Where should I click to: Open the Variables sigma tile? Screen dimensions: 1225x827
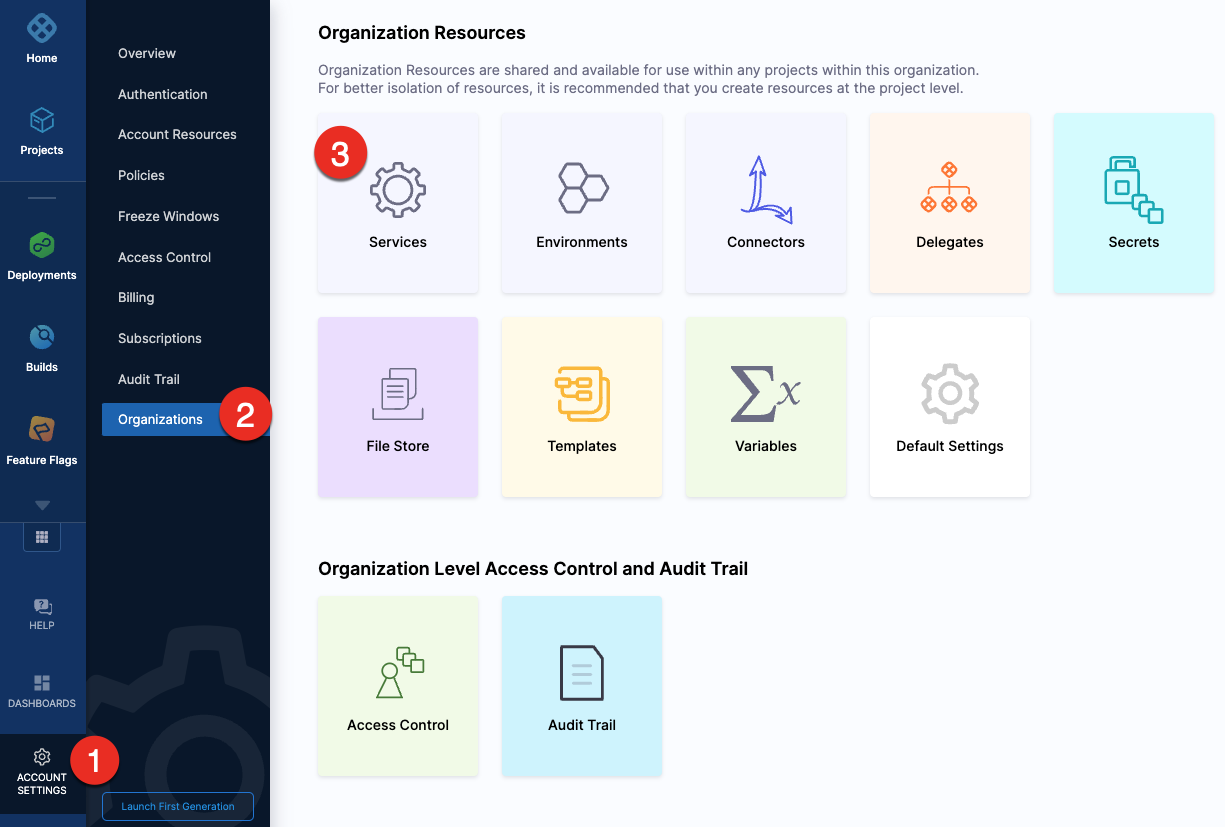click(x=766, y=408)
